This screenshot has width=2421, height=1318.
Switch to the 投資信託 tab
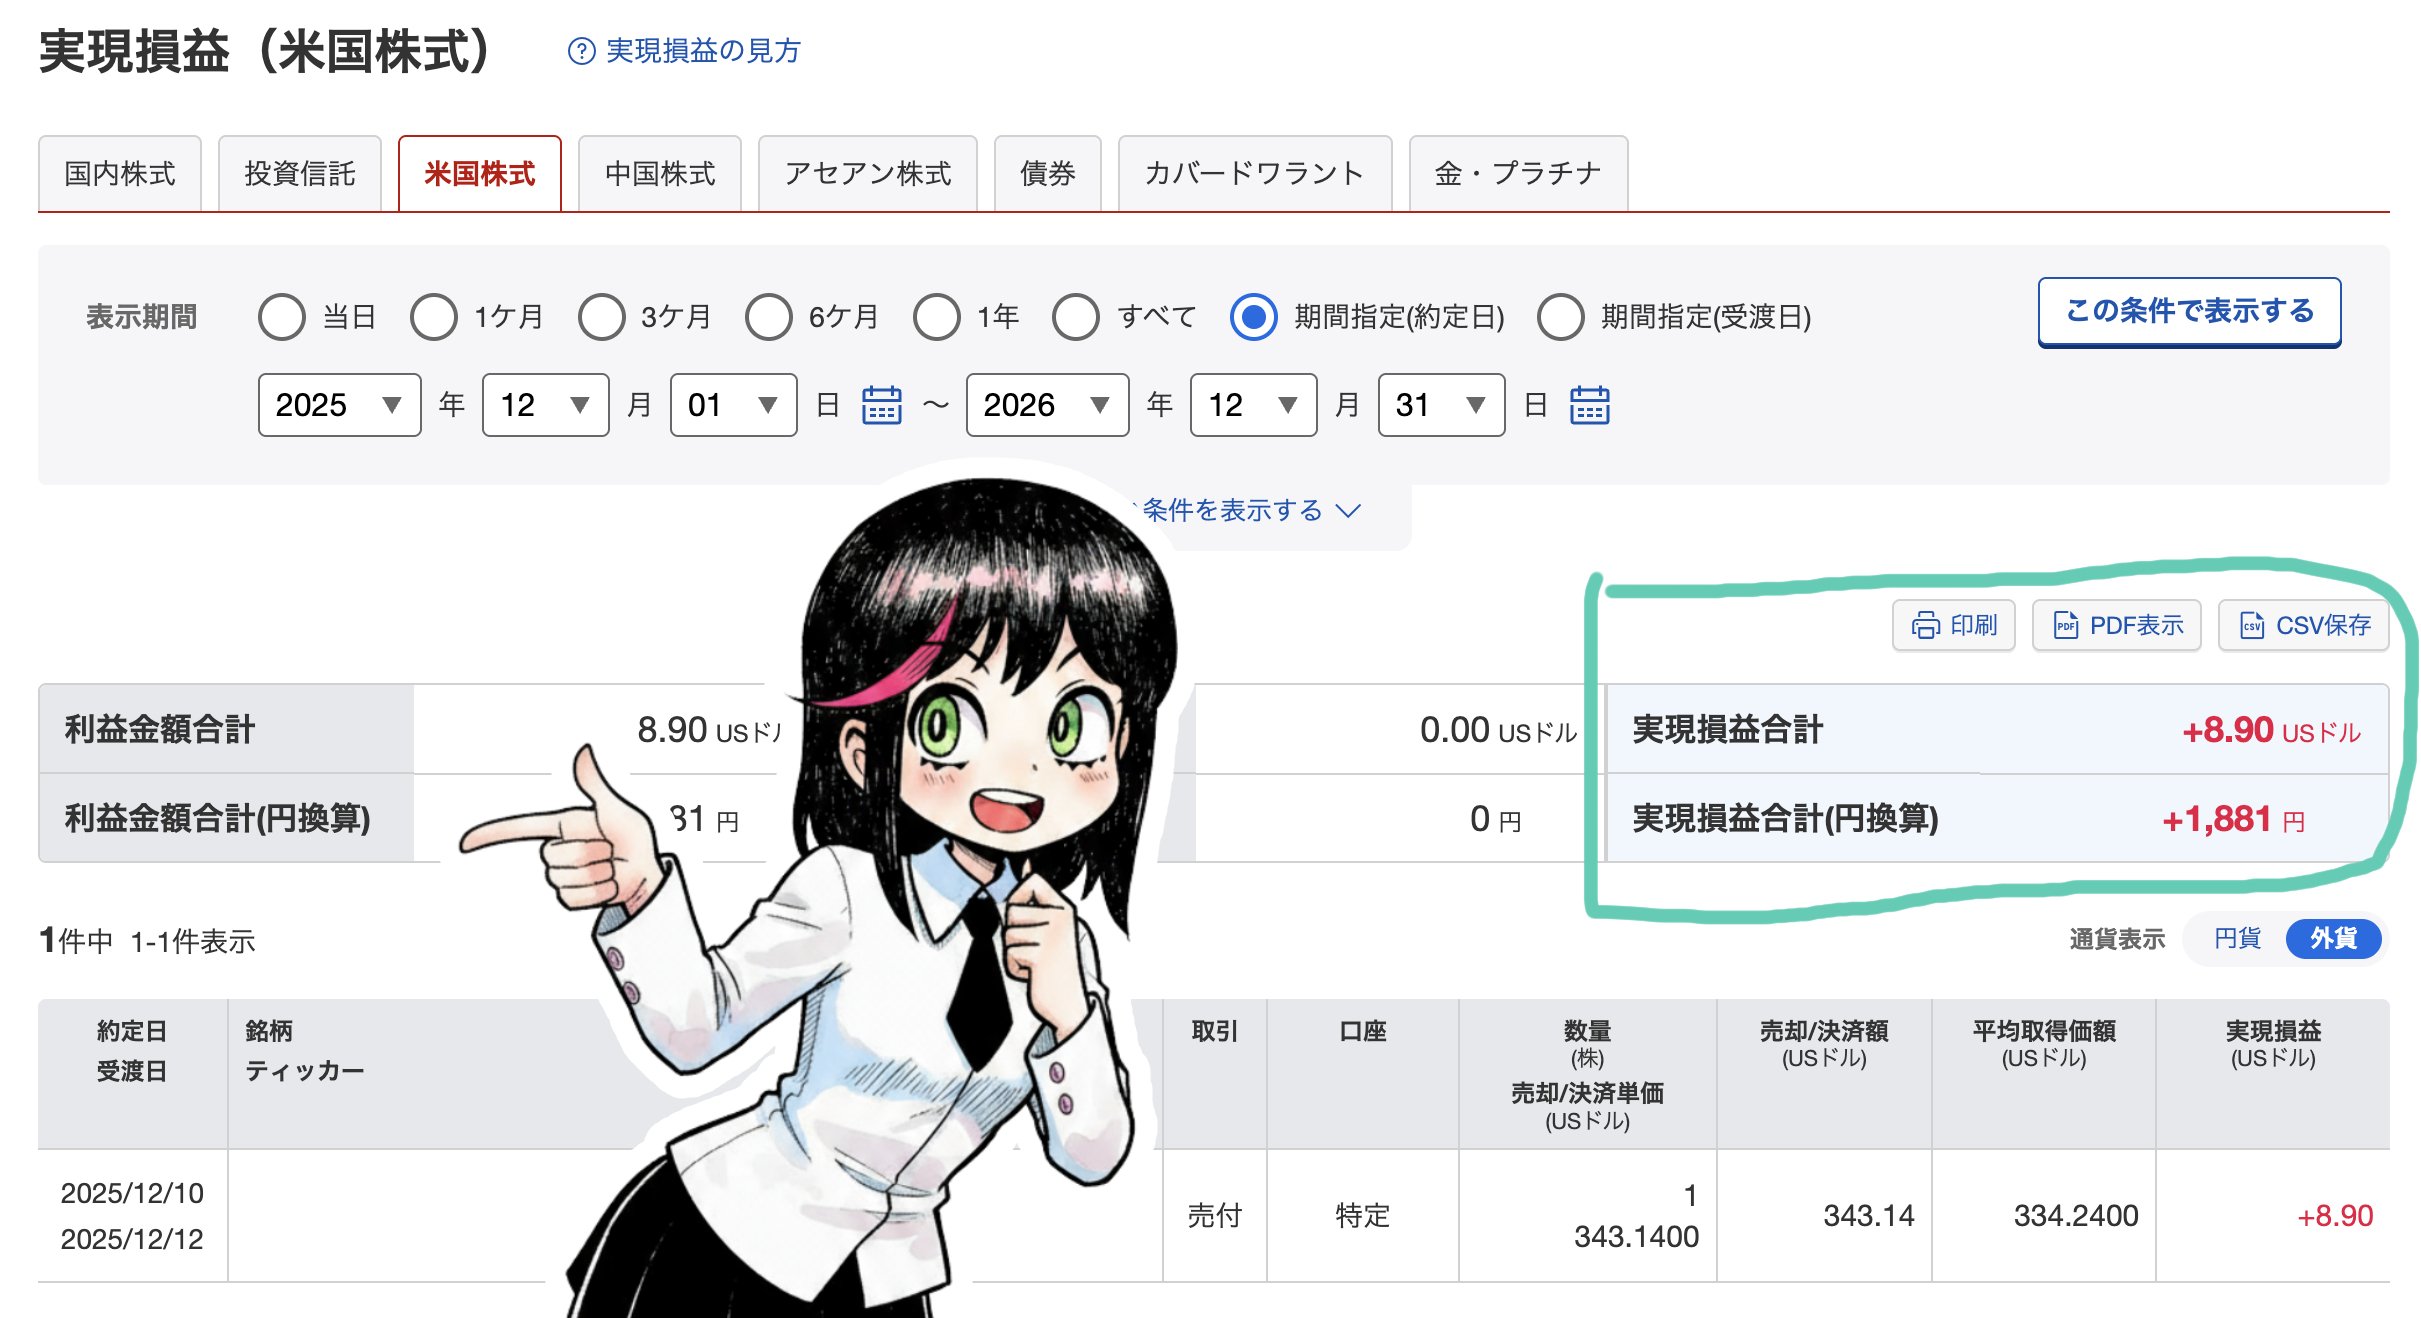pyautogui.click(x=300, y=174)
